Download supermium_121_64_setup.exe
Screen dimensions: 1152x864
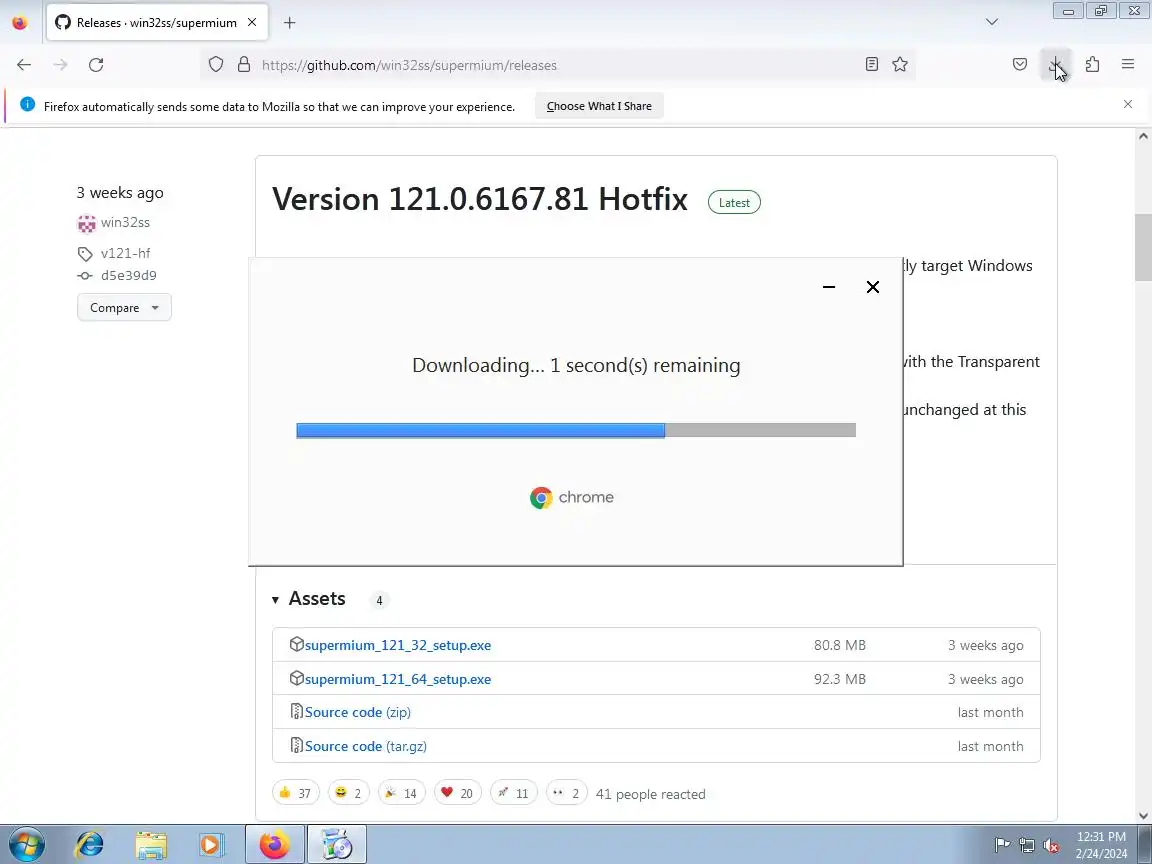click(397, 679)
